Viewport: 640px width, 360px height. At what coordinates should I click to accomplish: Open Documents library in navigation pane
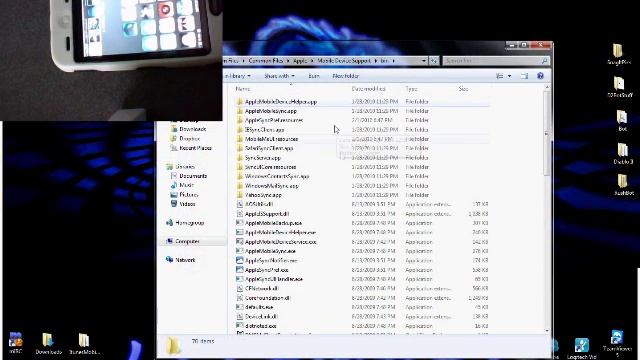tap(193, 176)
